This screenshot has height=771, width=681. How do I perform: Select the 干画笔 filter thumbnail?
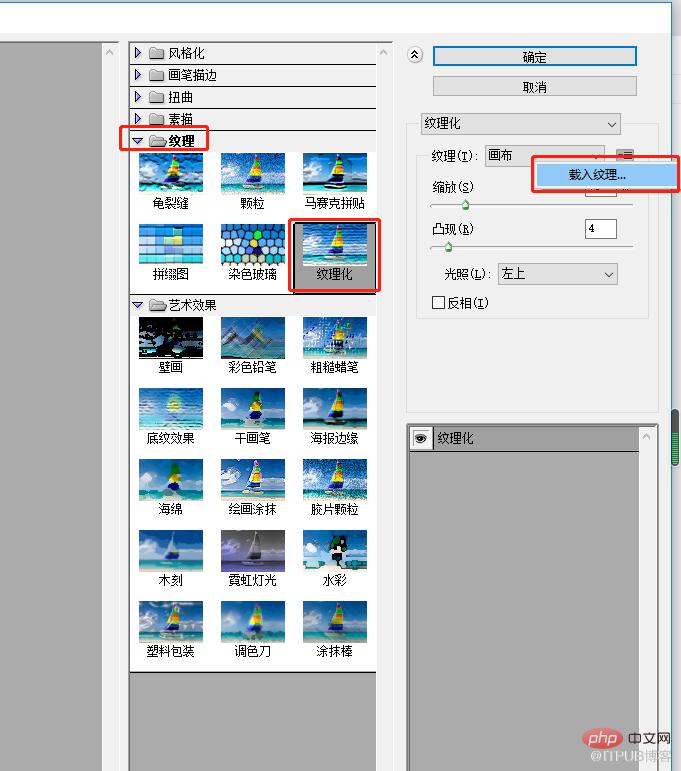pyautogui.click(x=253, y=408)
